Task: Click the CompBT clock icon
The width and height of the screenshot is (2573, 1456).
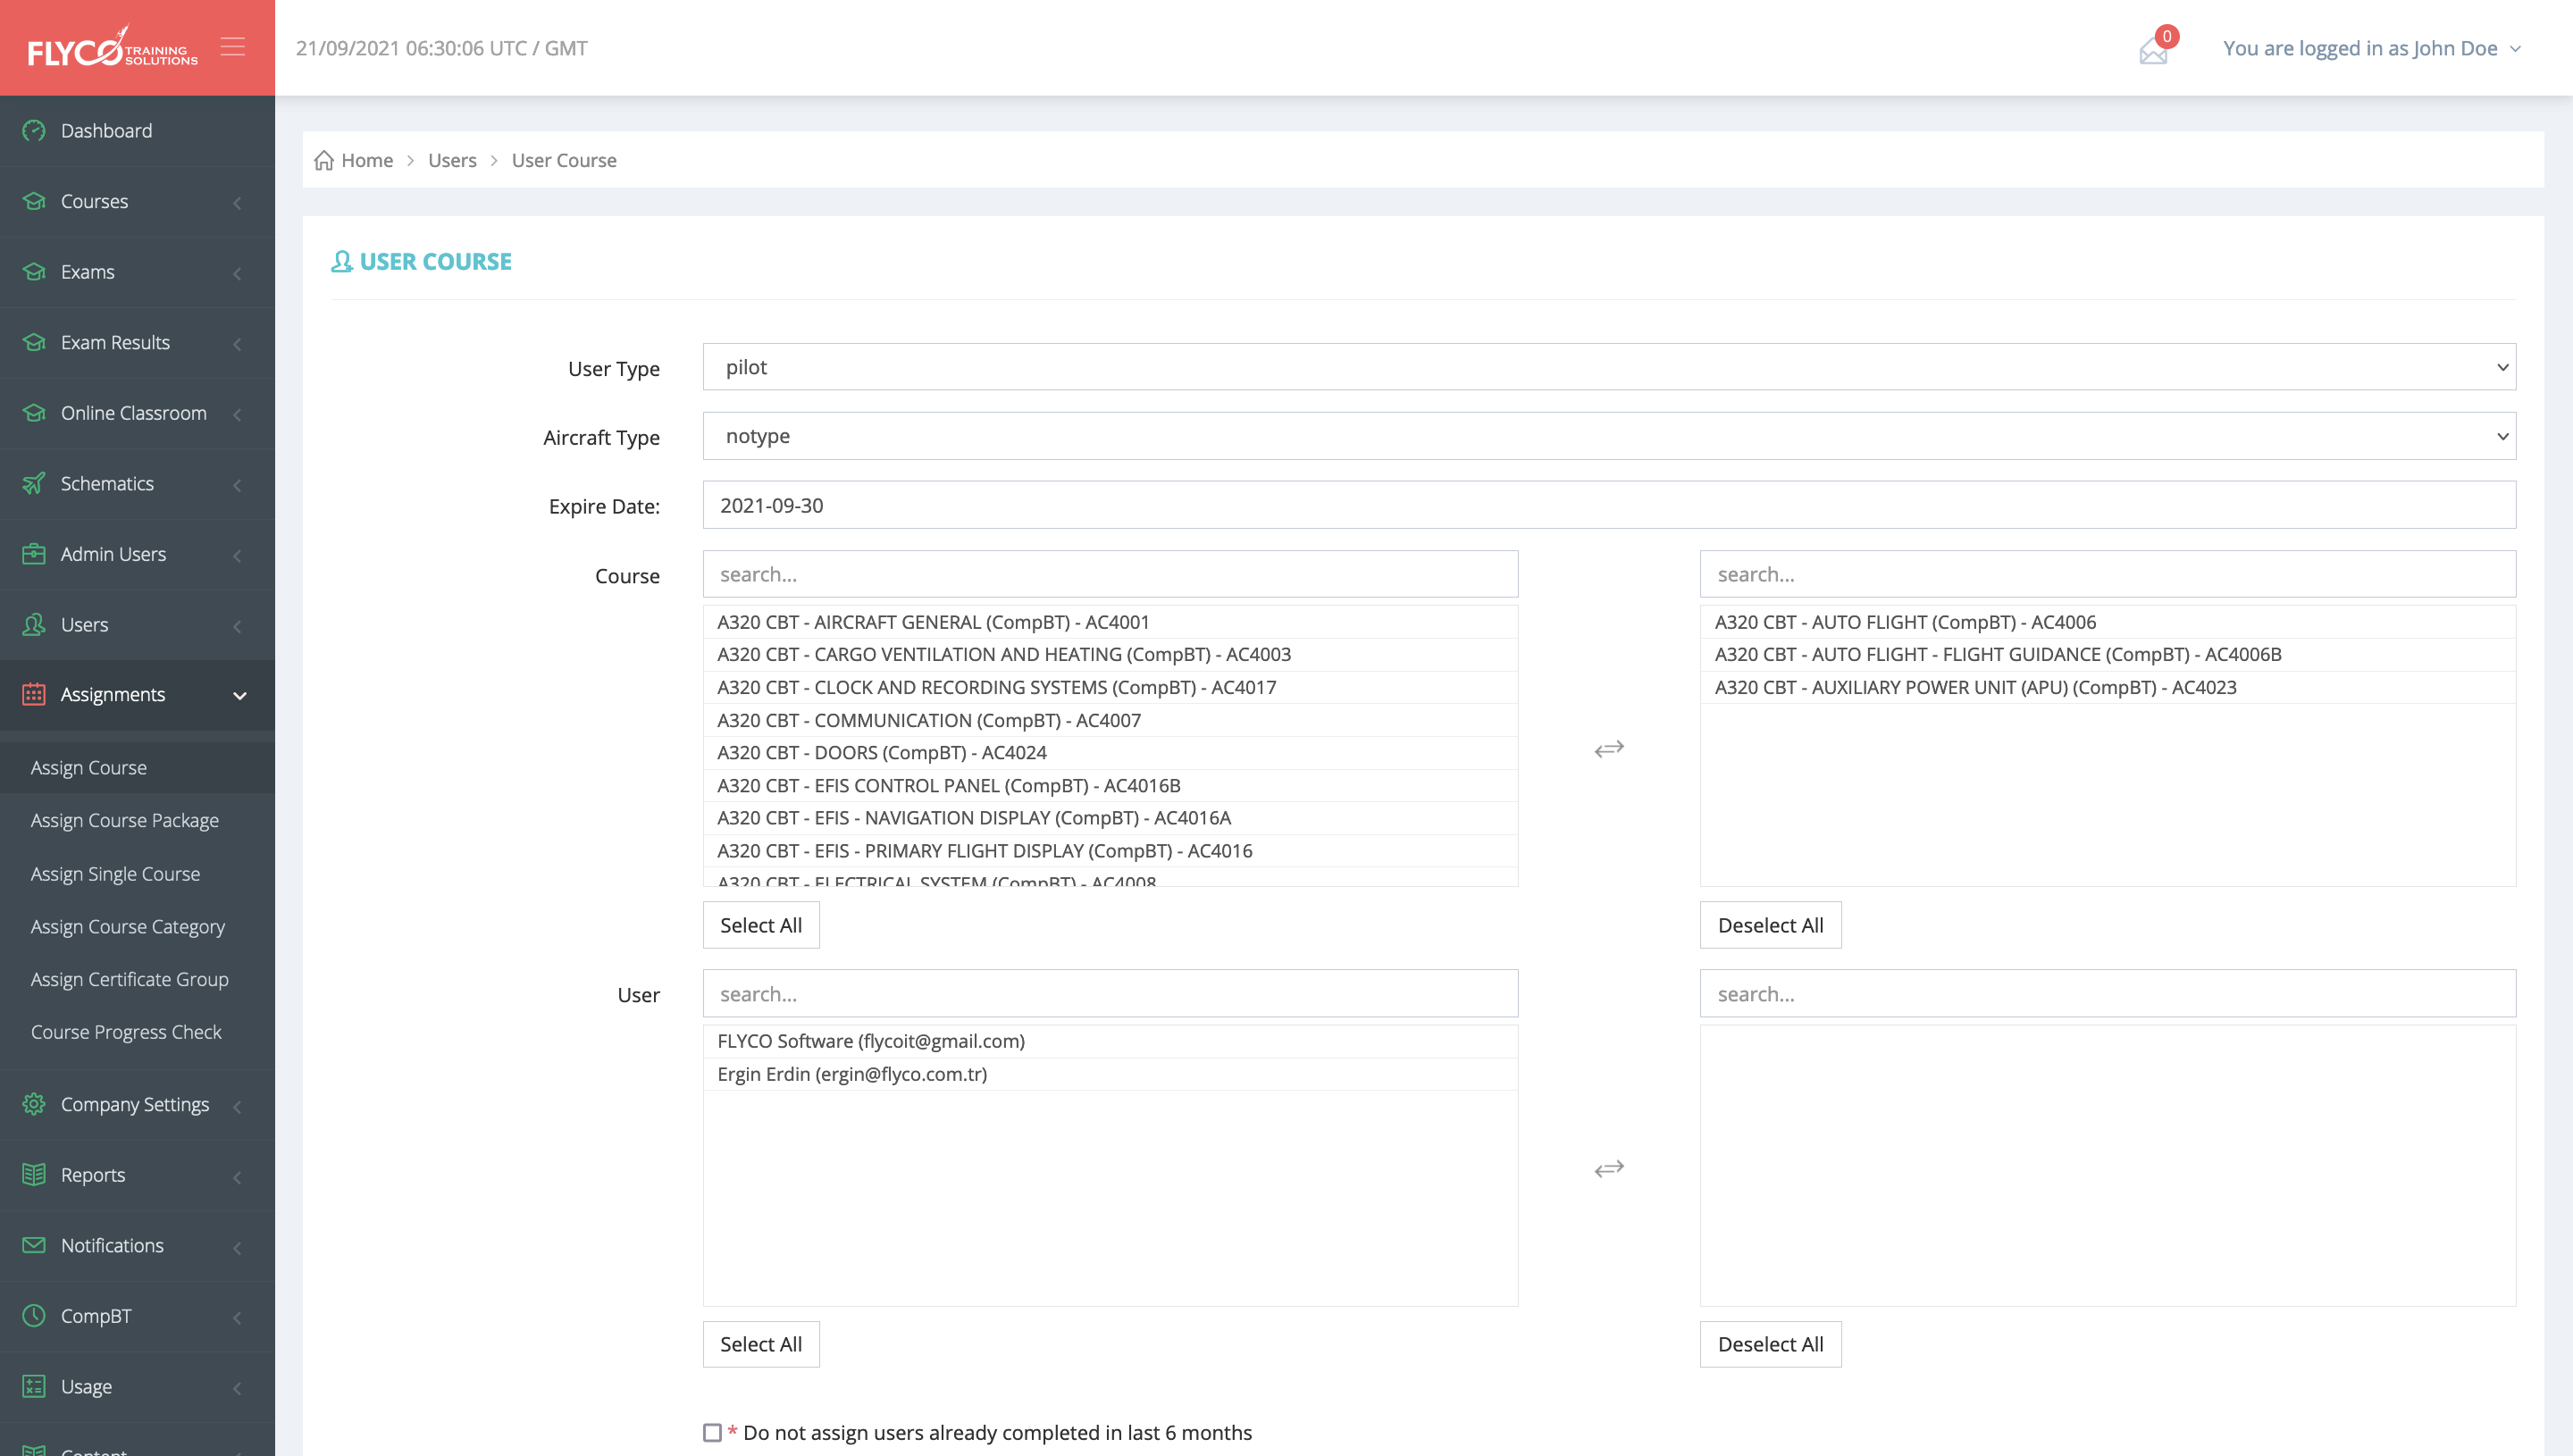Action: pos(34,1316)
